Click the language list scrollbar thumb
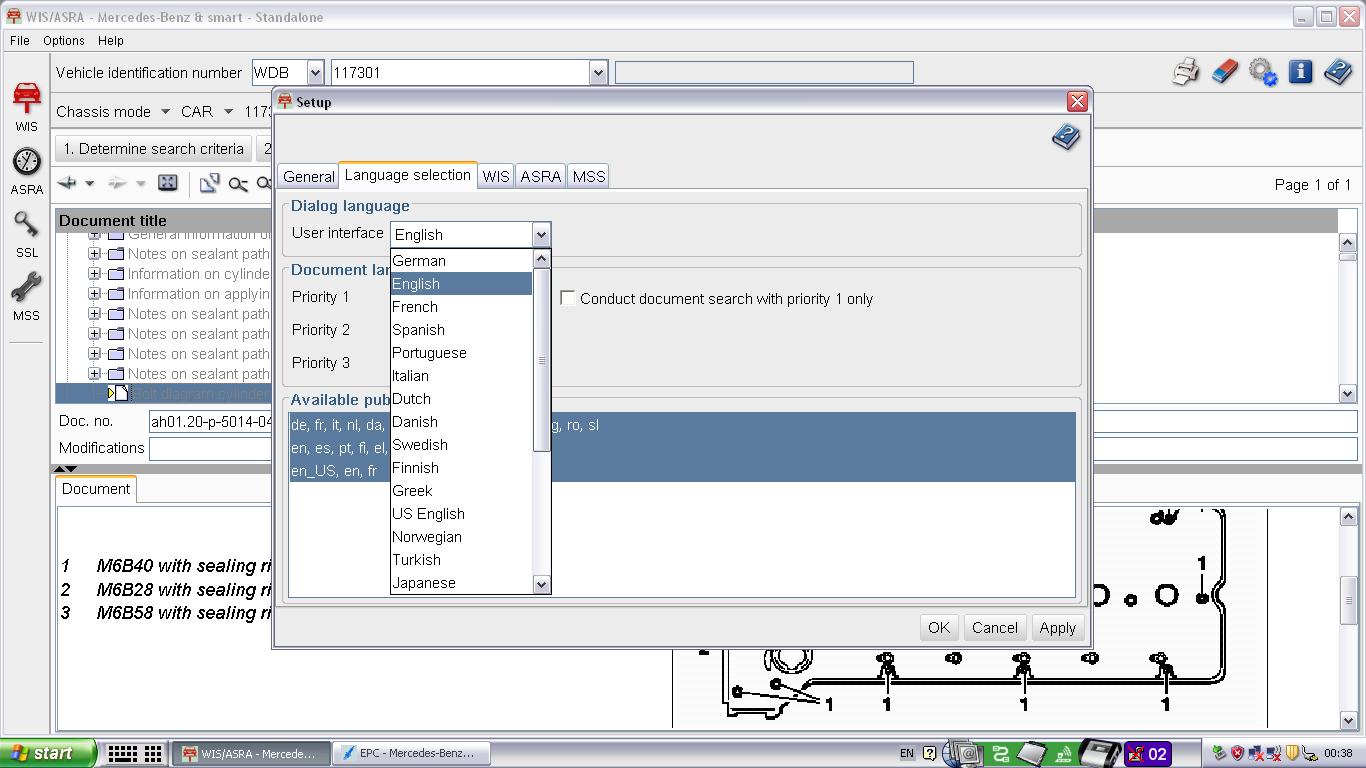The width and height of the screenshot is (1366, 768). [x=541, y=360]
